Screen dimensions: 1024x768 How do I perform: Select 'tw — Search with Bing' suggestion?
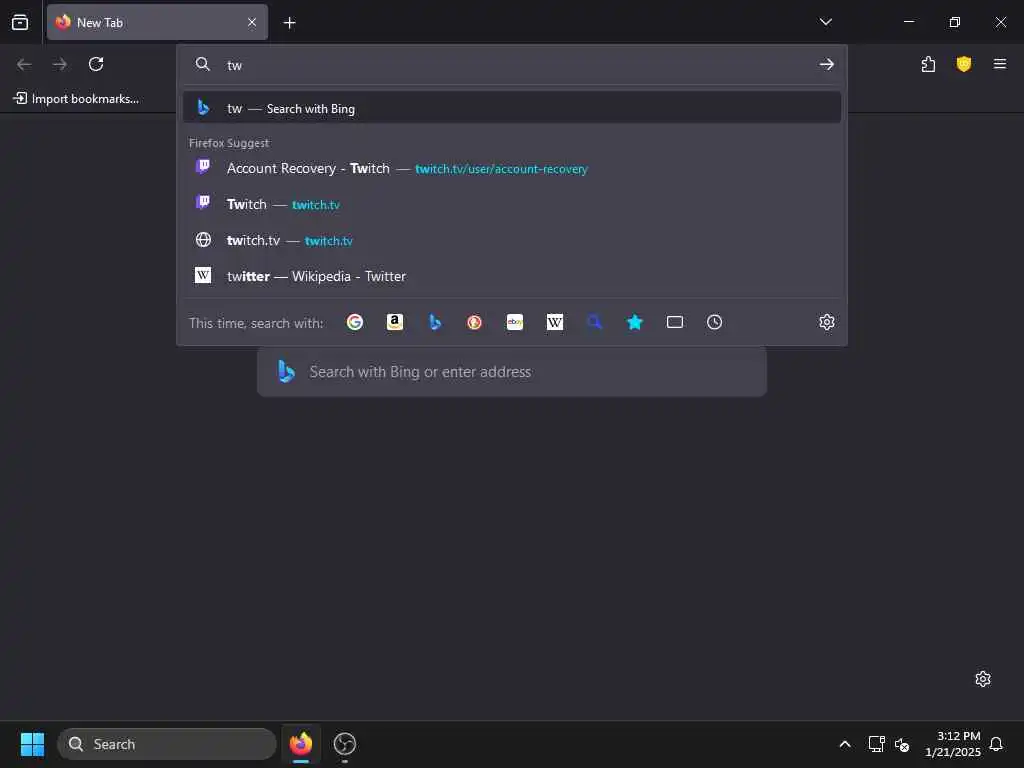click(x=512, y=108)
